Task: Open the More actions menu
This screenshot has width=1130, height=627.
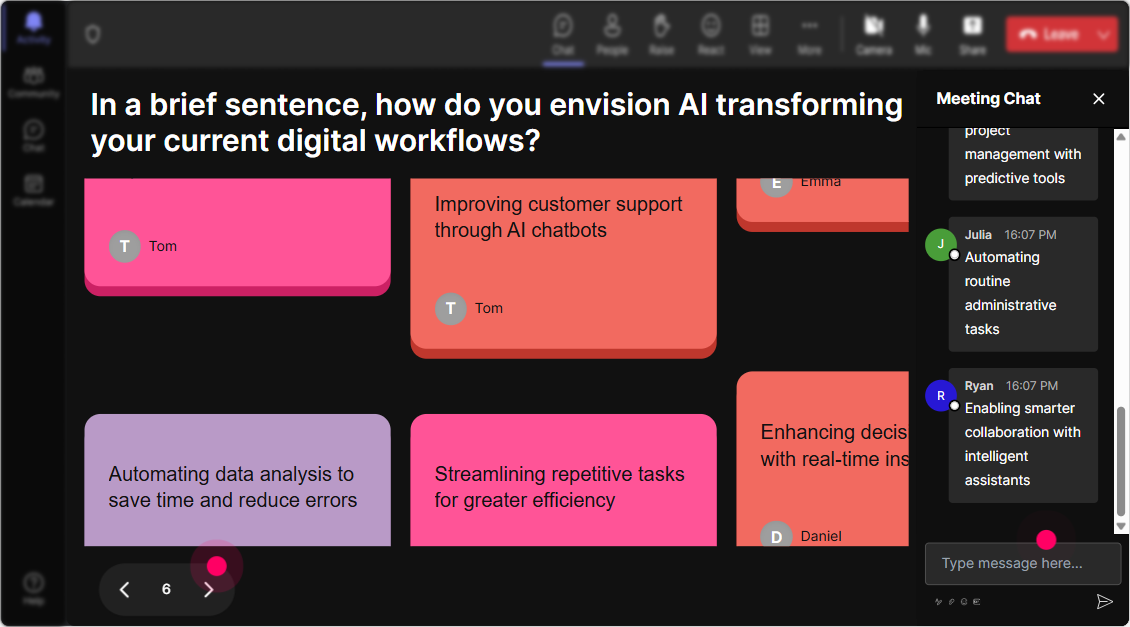Action: click(809, 35)
